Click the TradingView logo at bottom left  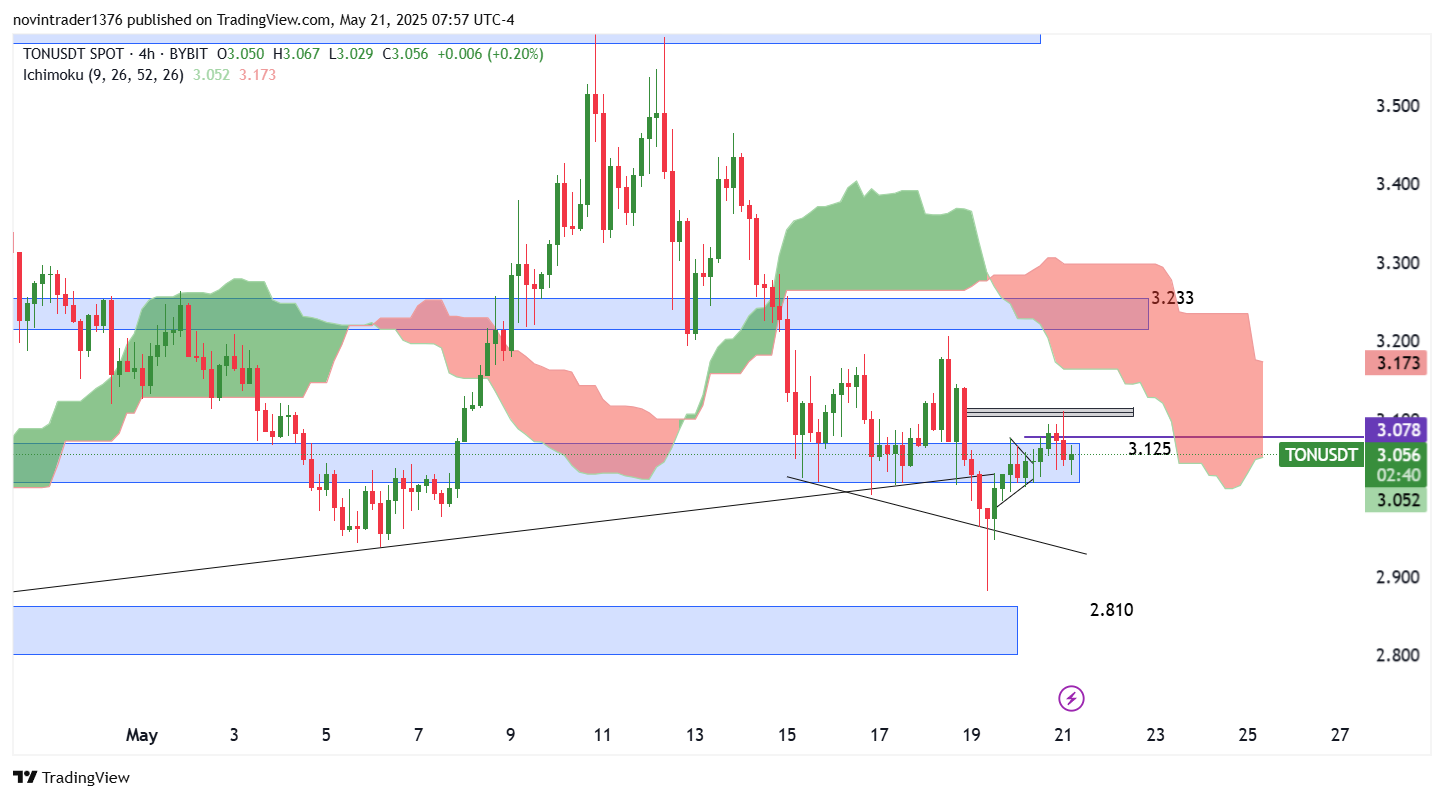click(71, 777)
